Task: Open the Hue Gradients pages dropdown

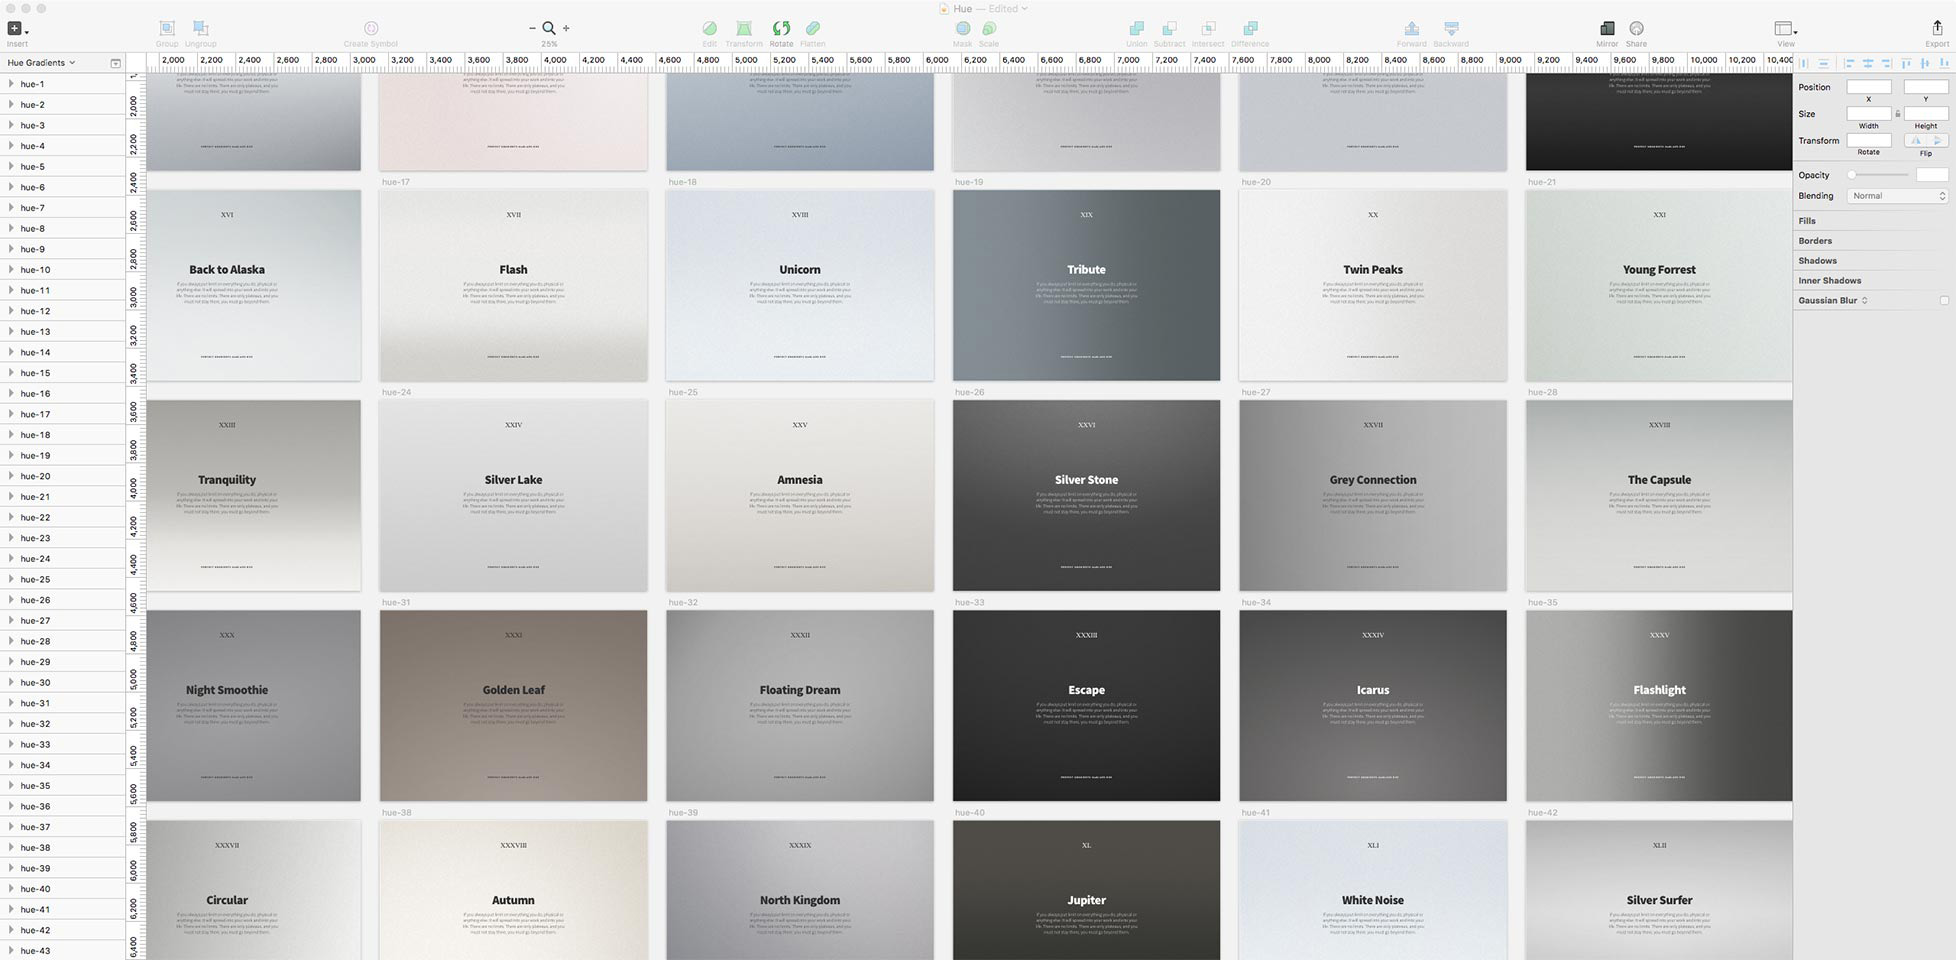Action: [41, 62]
